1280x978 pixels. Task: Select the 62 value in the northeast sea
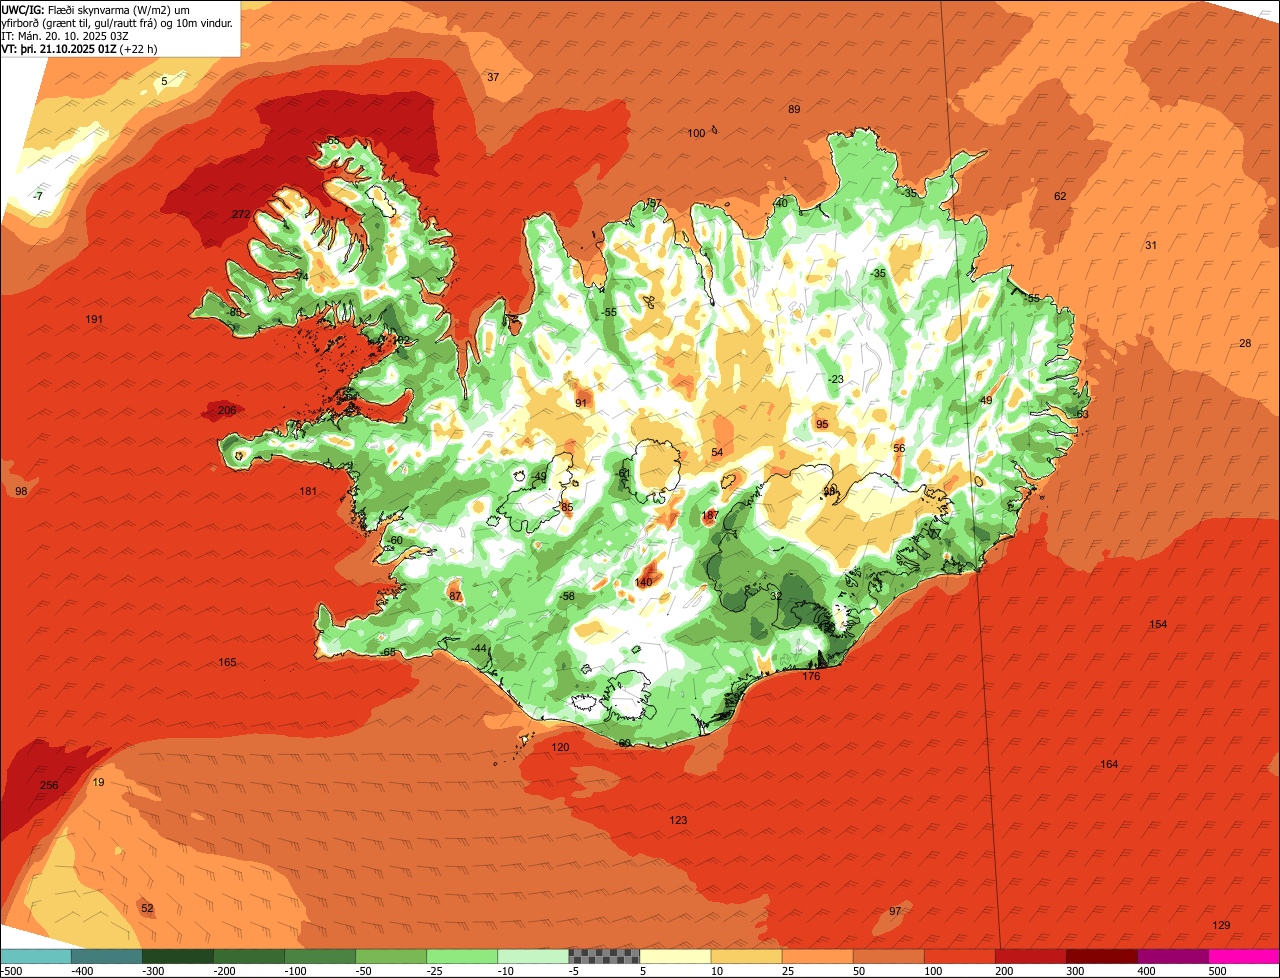(1060, 196)
